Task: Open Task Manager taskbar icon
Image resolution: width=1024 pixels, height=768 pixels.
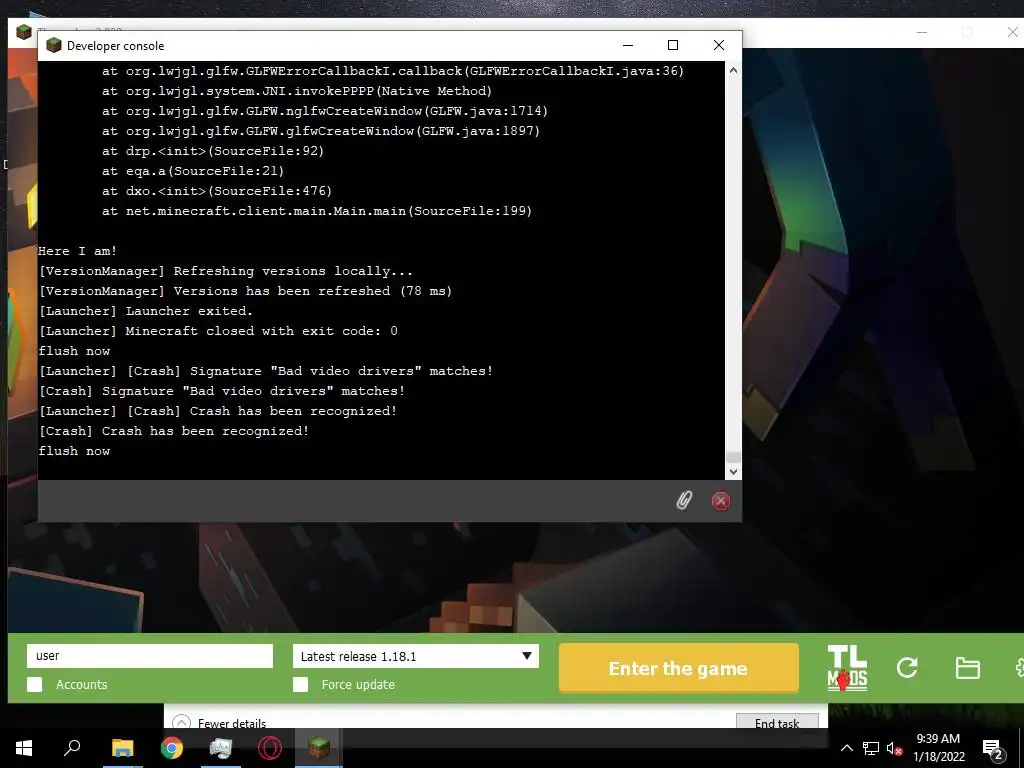Action: tap(221, 748)
